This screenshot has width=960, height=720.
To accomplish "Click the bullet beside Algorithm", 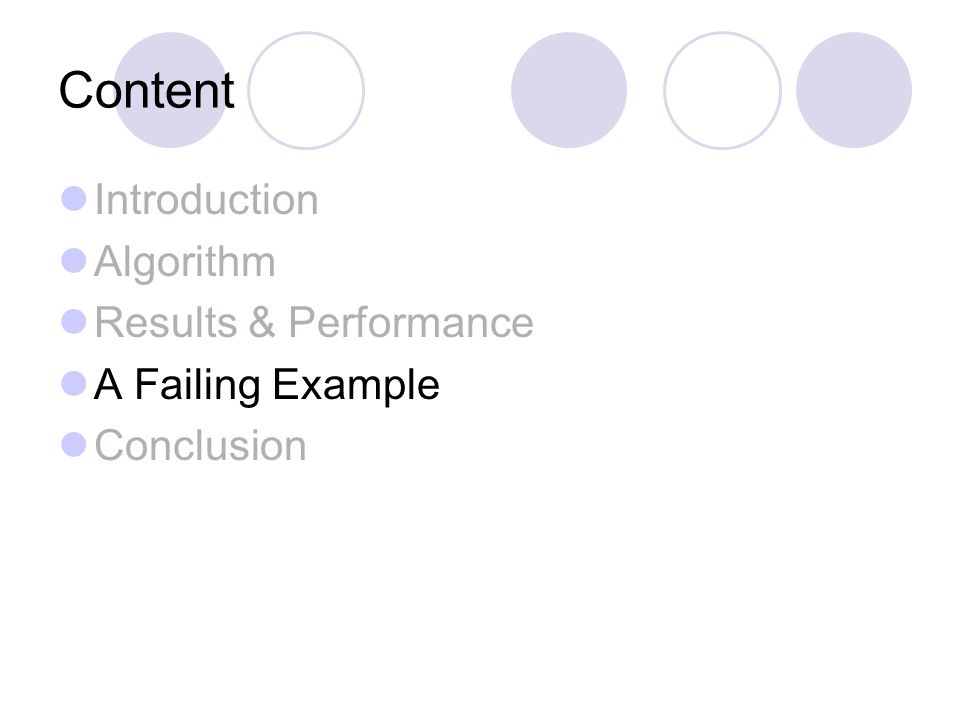I will (73, 260).
